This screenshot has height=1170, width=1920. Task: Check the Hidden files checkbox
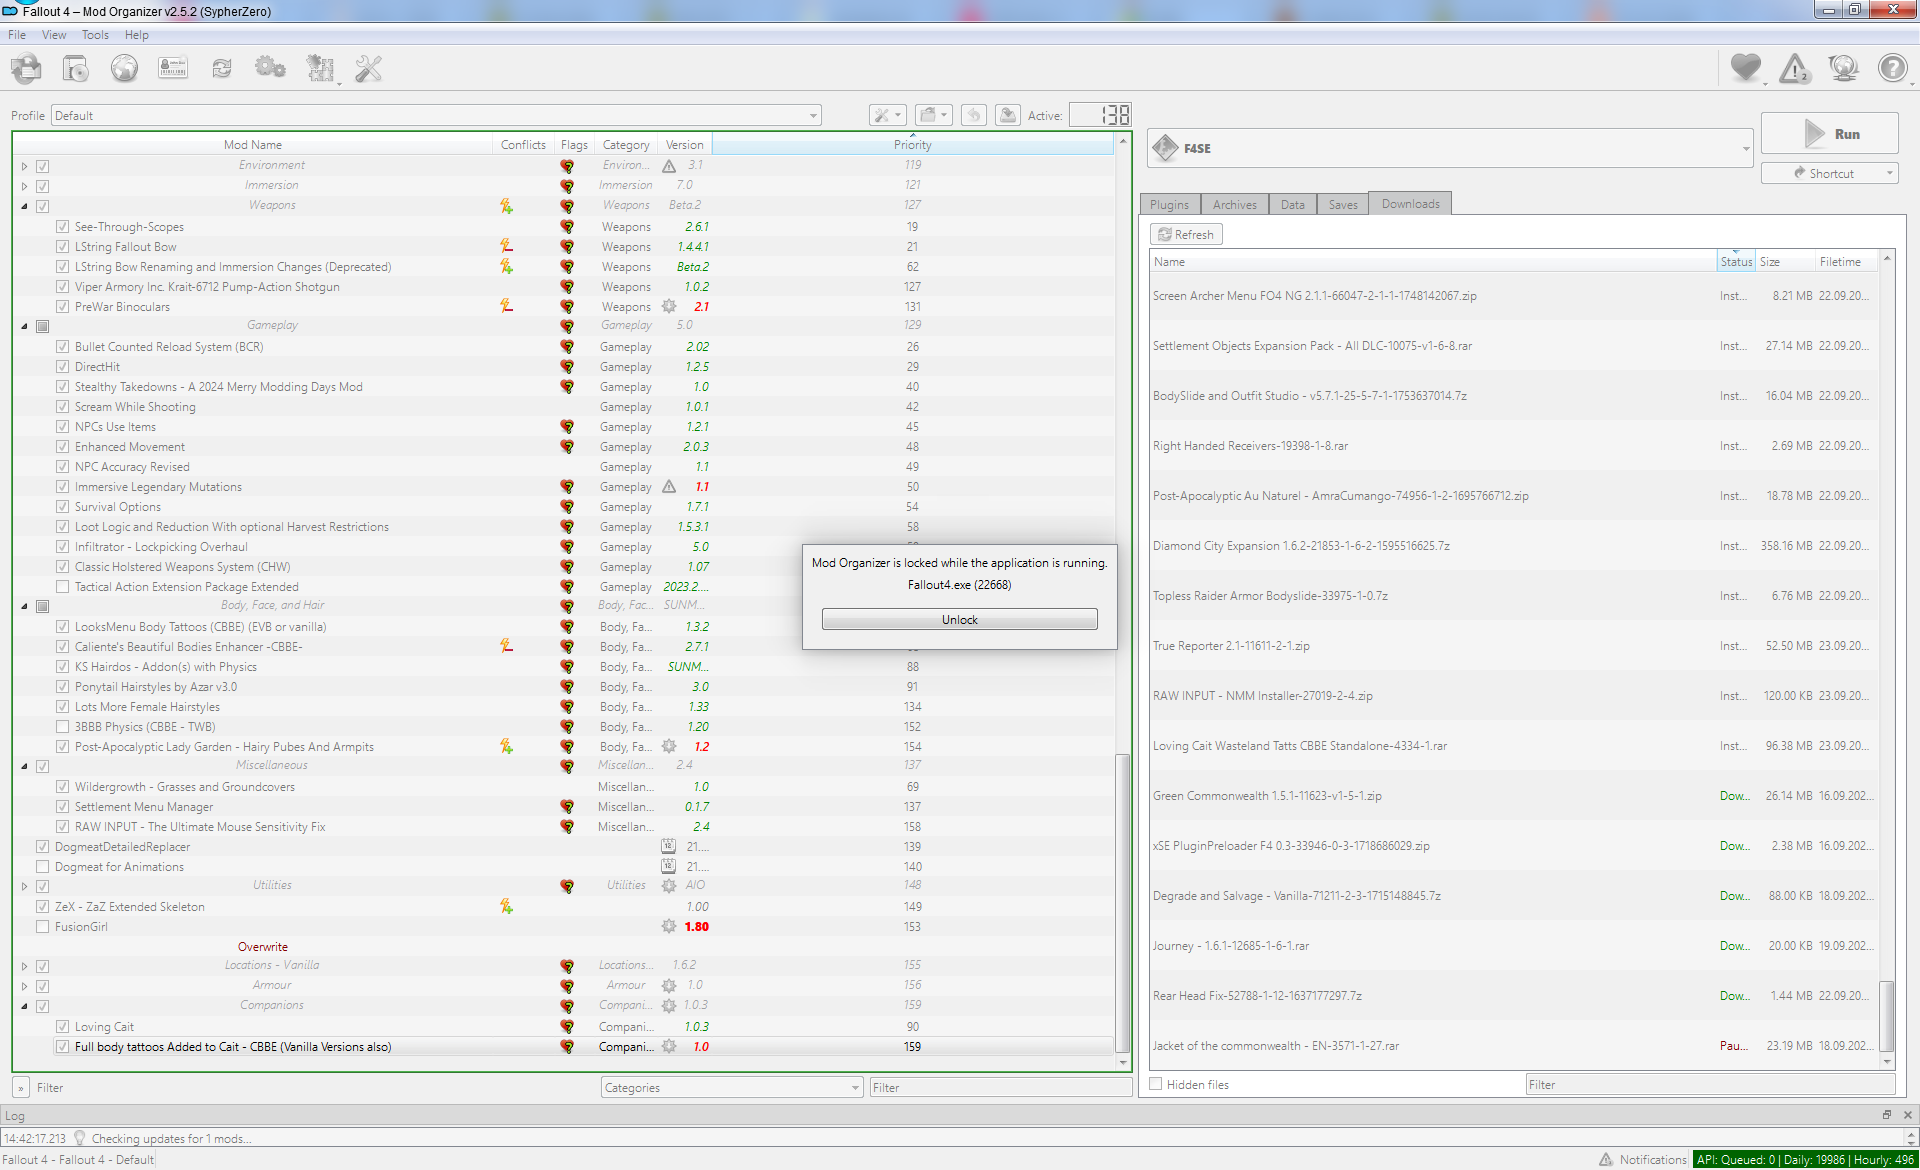(x=1156, y=1084)
